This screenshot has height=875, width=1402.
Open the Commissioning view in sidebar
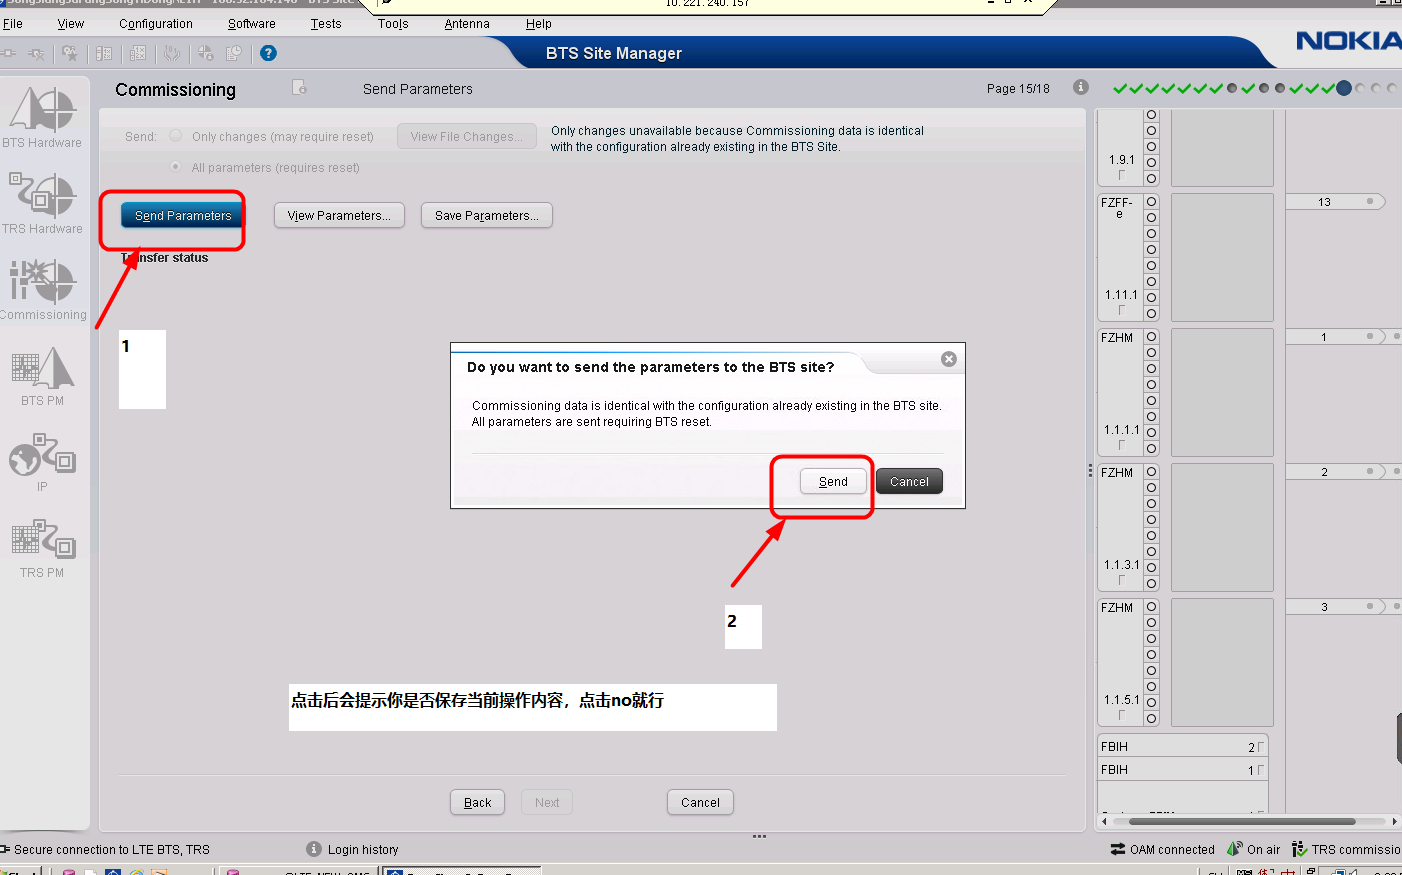click(42, 289)
